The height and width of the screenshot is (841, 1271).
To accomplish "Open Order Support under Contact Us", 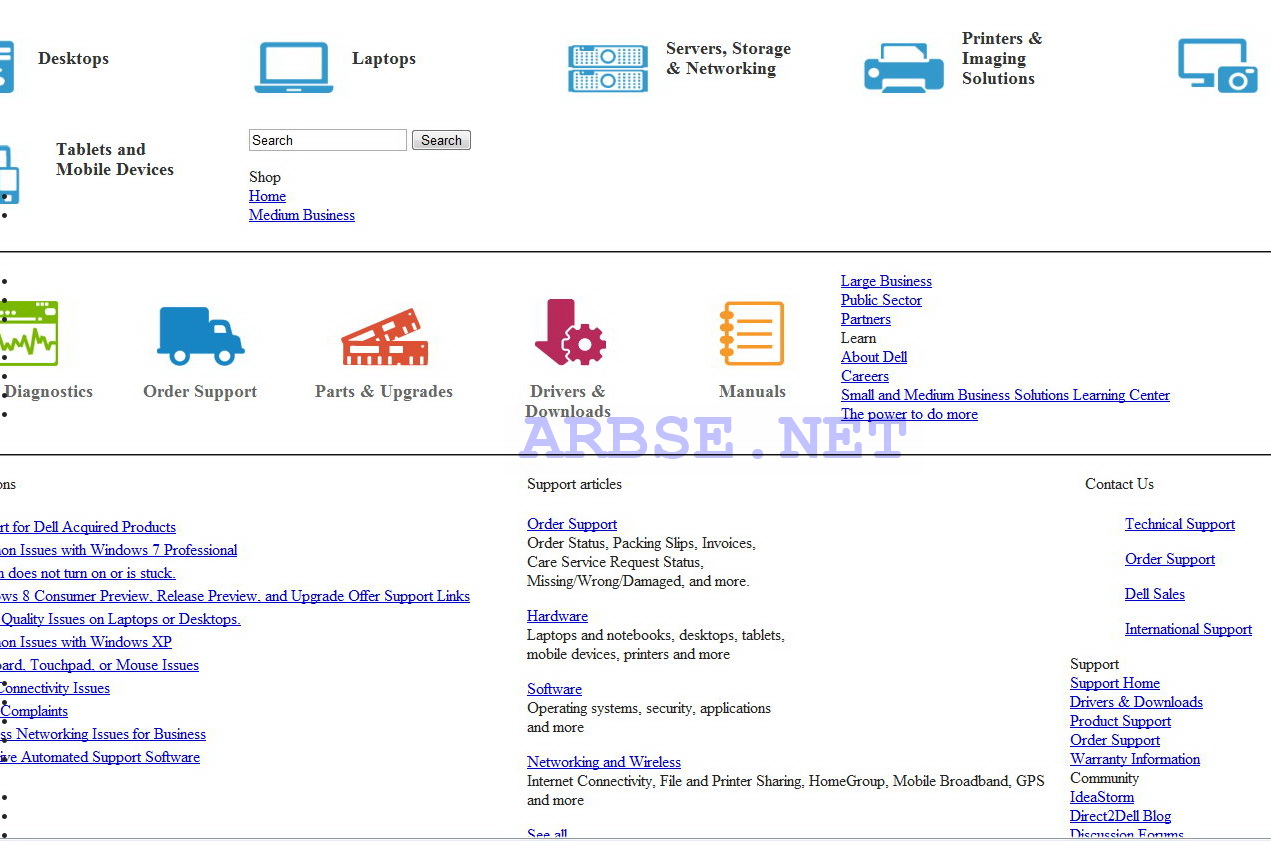I will pyautogui.click(x=1170, y=559).
